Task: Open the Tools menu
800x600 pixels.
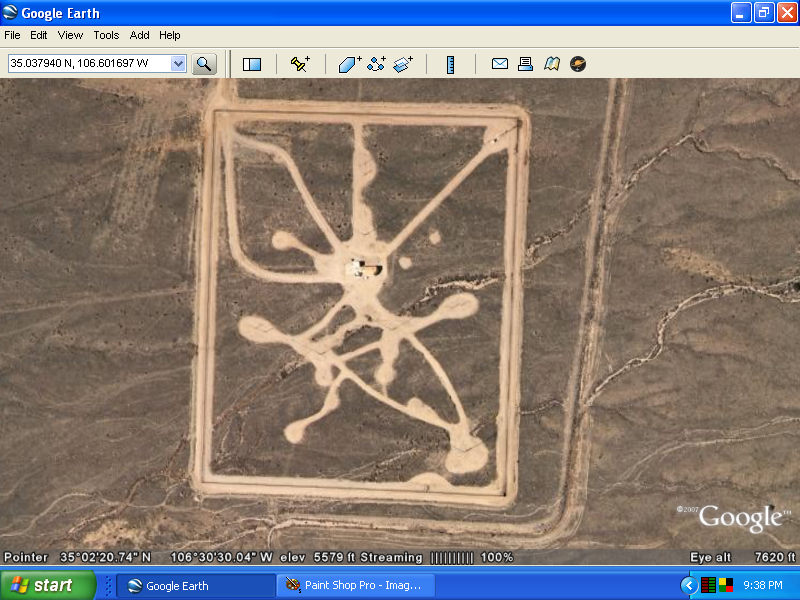Action: click(106, 35)
